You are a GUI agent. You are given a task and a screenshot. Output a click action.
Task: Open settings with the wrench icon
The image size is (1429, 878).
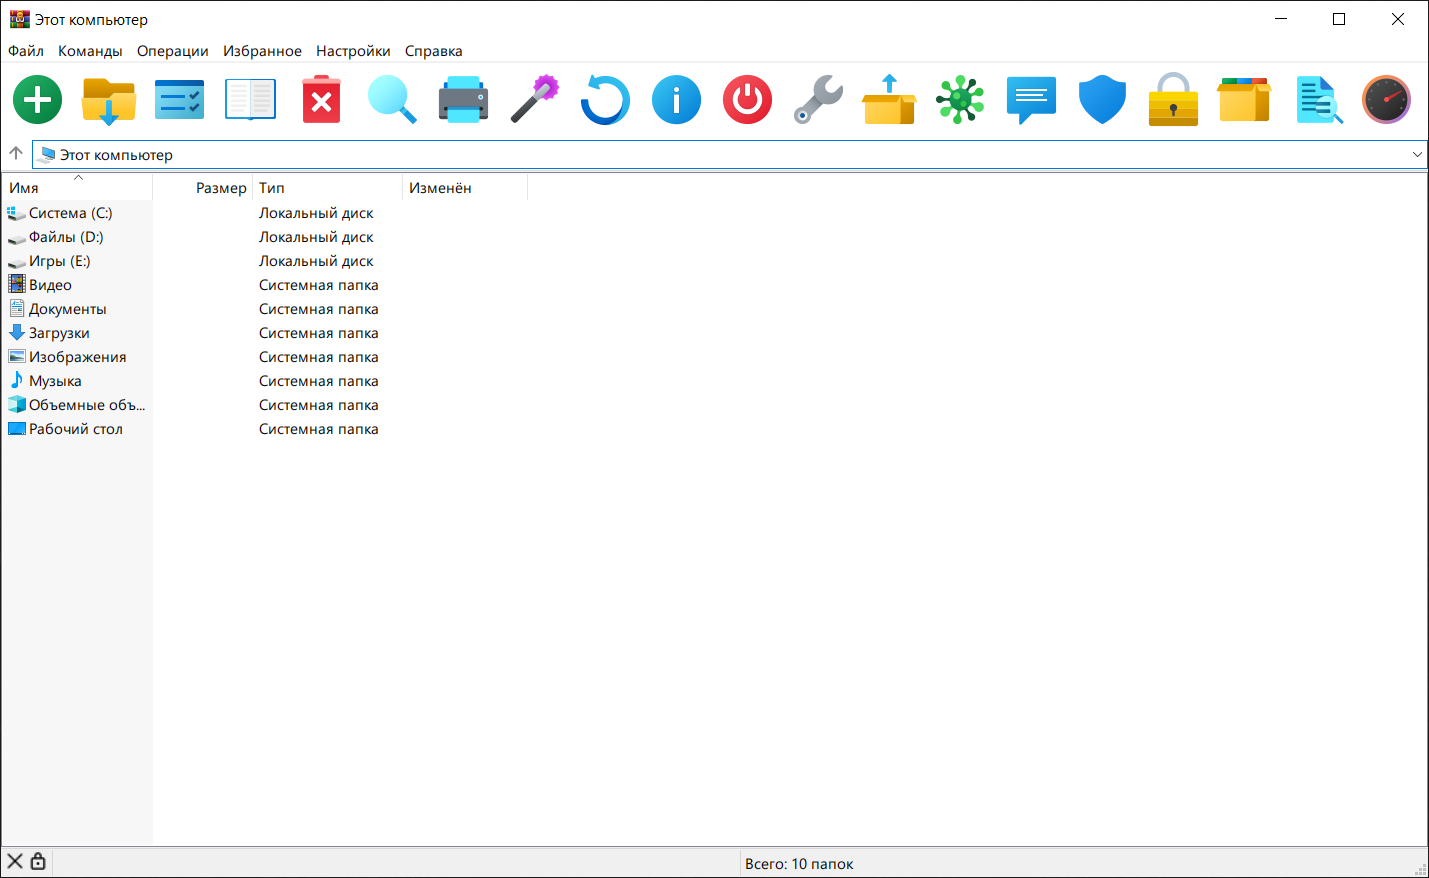[818, 100]
